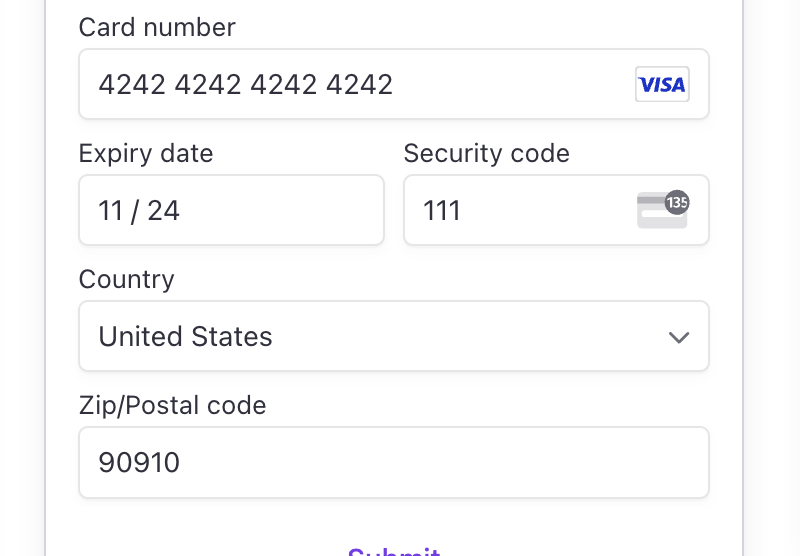Click the "Country" field label
This screenshot has width=800, height=556.
pos(126,279)
